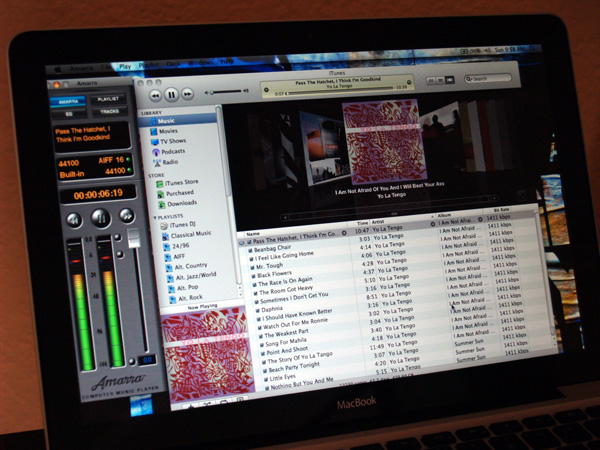Open the Play menu in menu bar

pyautogui.click(x=125, y=66)
